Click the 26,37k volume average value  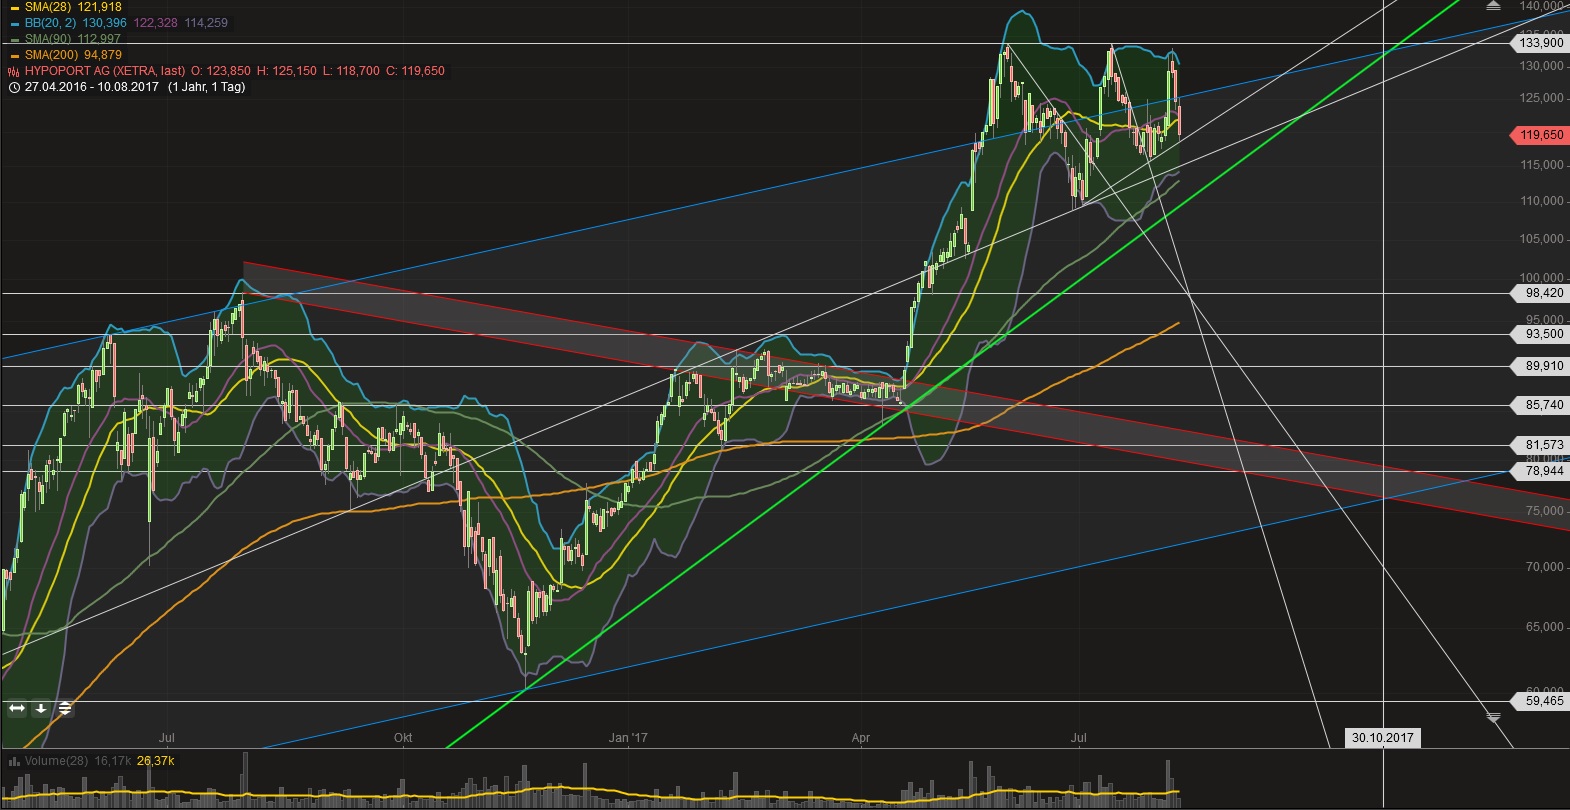[x=156, y=761]
